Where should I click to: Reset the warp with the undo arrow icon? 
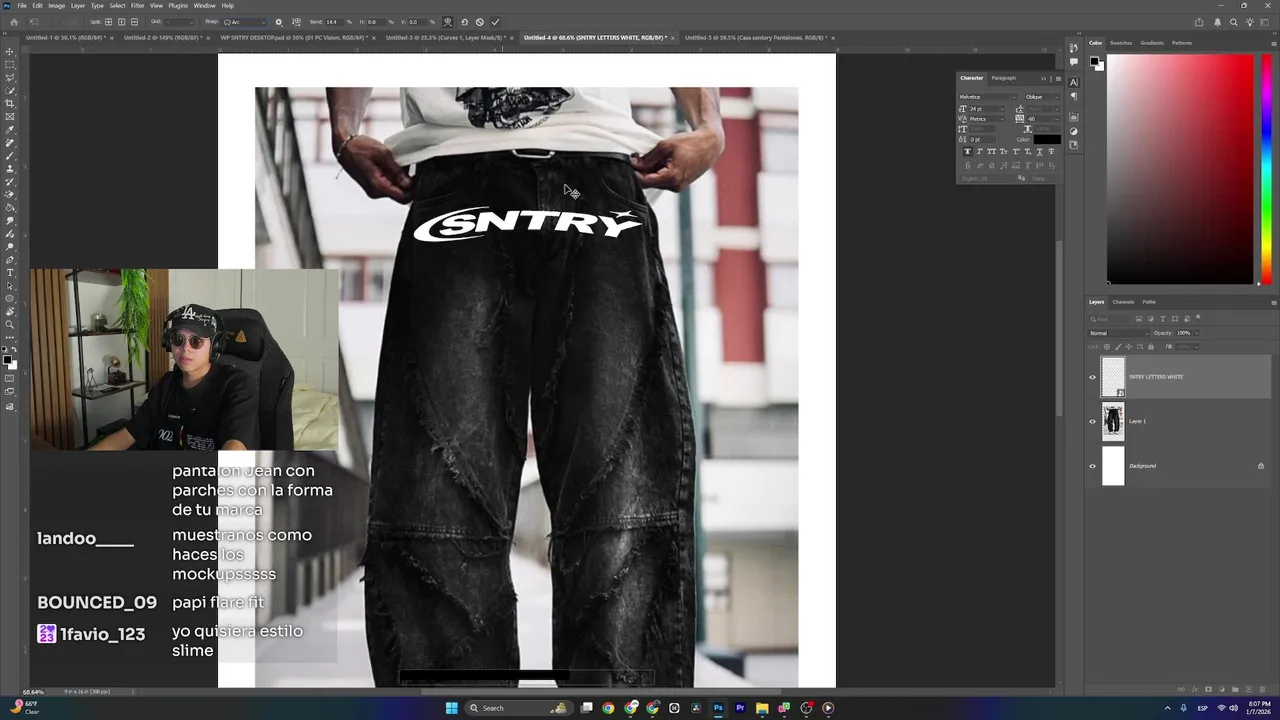coord(464,22)
